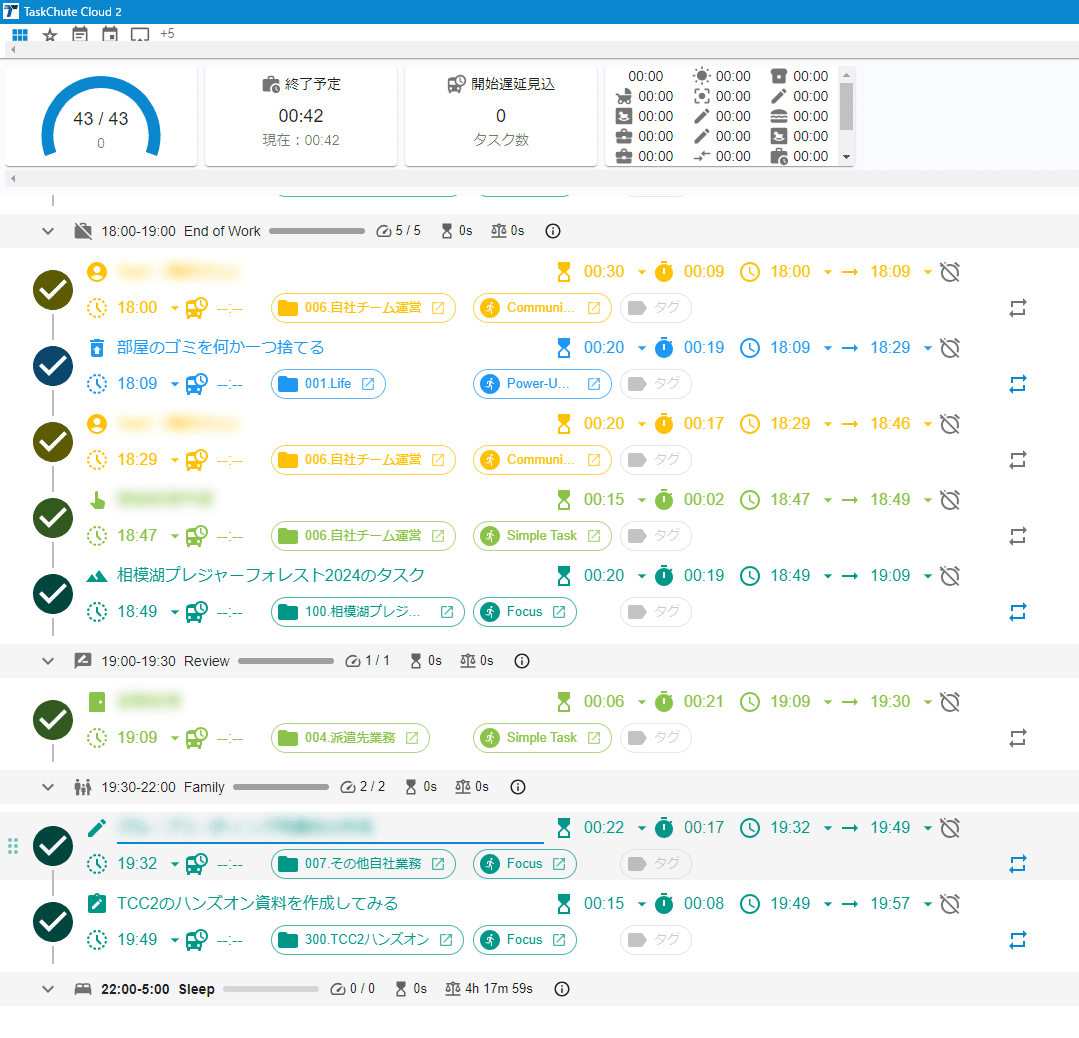Open Simple Task chip on 19:09 task
This screenshot has height=1038, width=1079.
(x=542, y=738)
